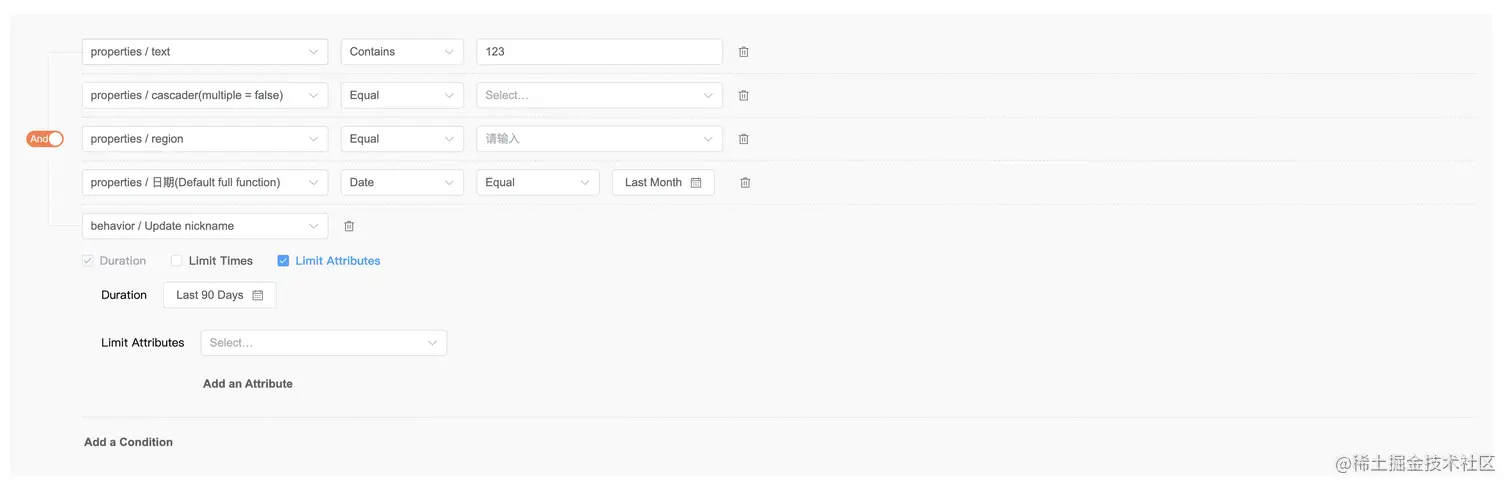Delete the properties / text condition row
The height and width of the screenshot is (490, 1512).
pyautogui.click(x=743, y=52)
